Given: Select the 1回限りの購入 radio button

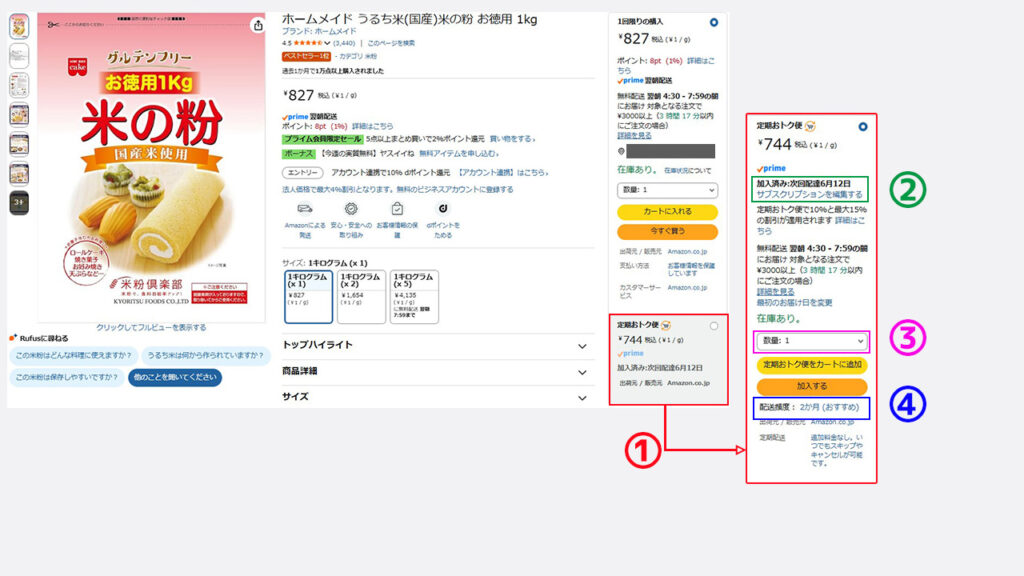Looking at the screenshot, I should pyautogui.click(x=713, y=21).
